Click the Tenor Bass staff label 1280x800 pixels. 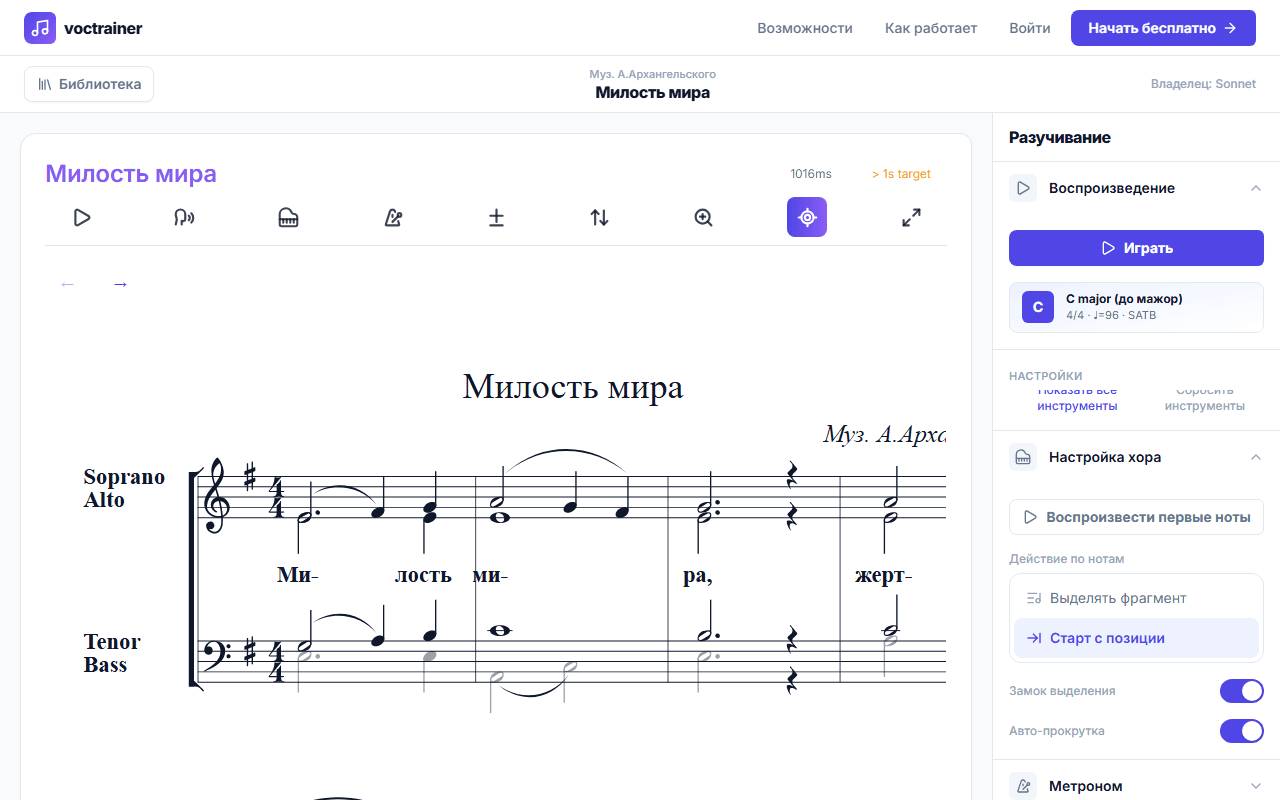point(112,653)
